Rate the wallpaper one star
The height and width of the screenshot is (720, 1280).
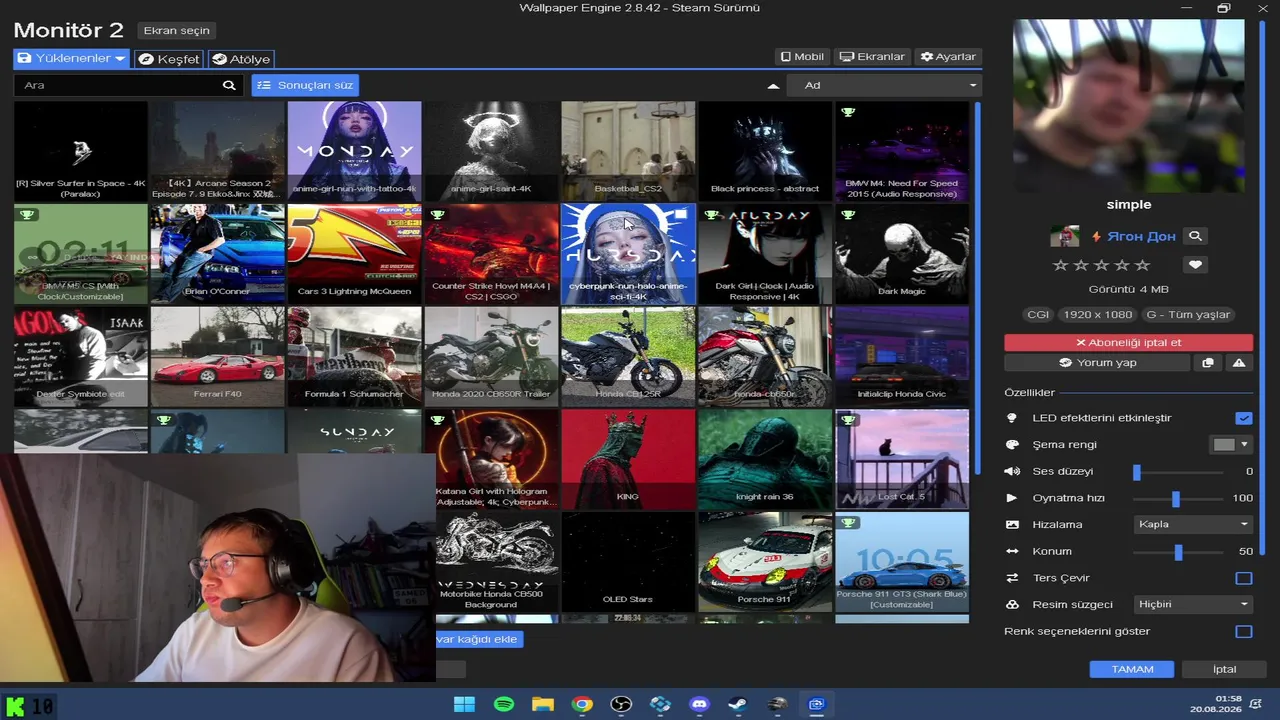click(x=1061, y=265)
